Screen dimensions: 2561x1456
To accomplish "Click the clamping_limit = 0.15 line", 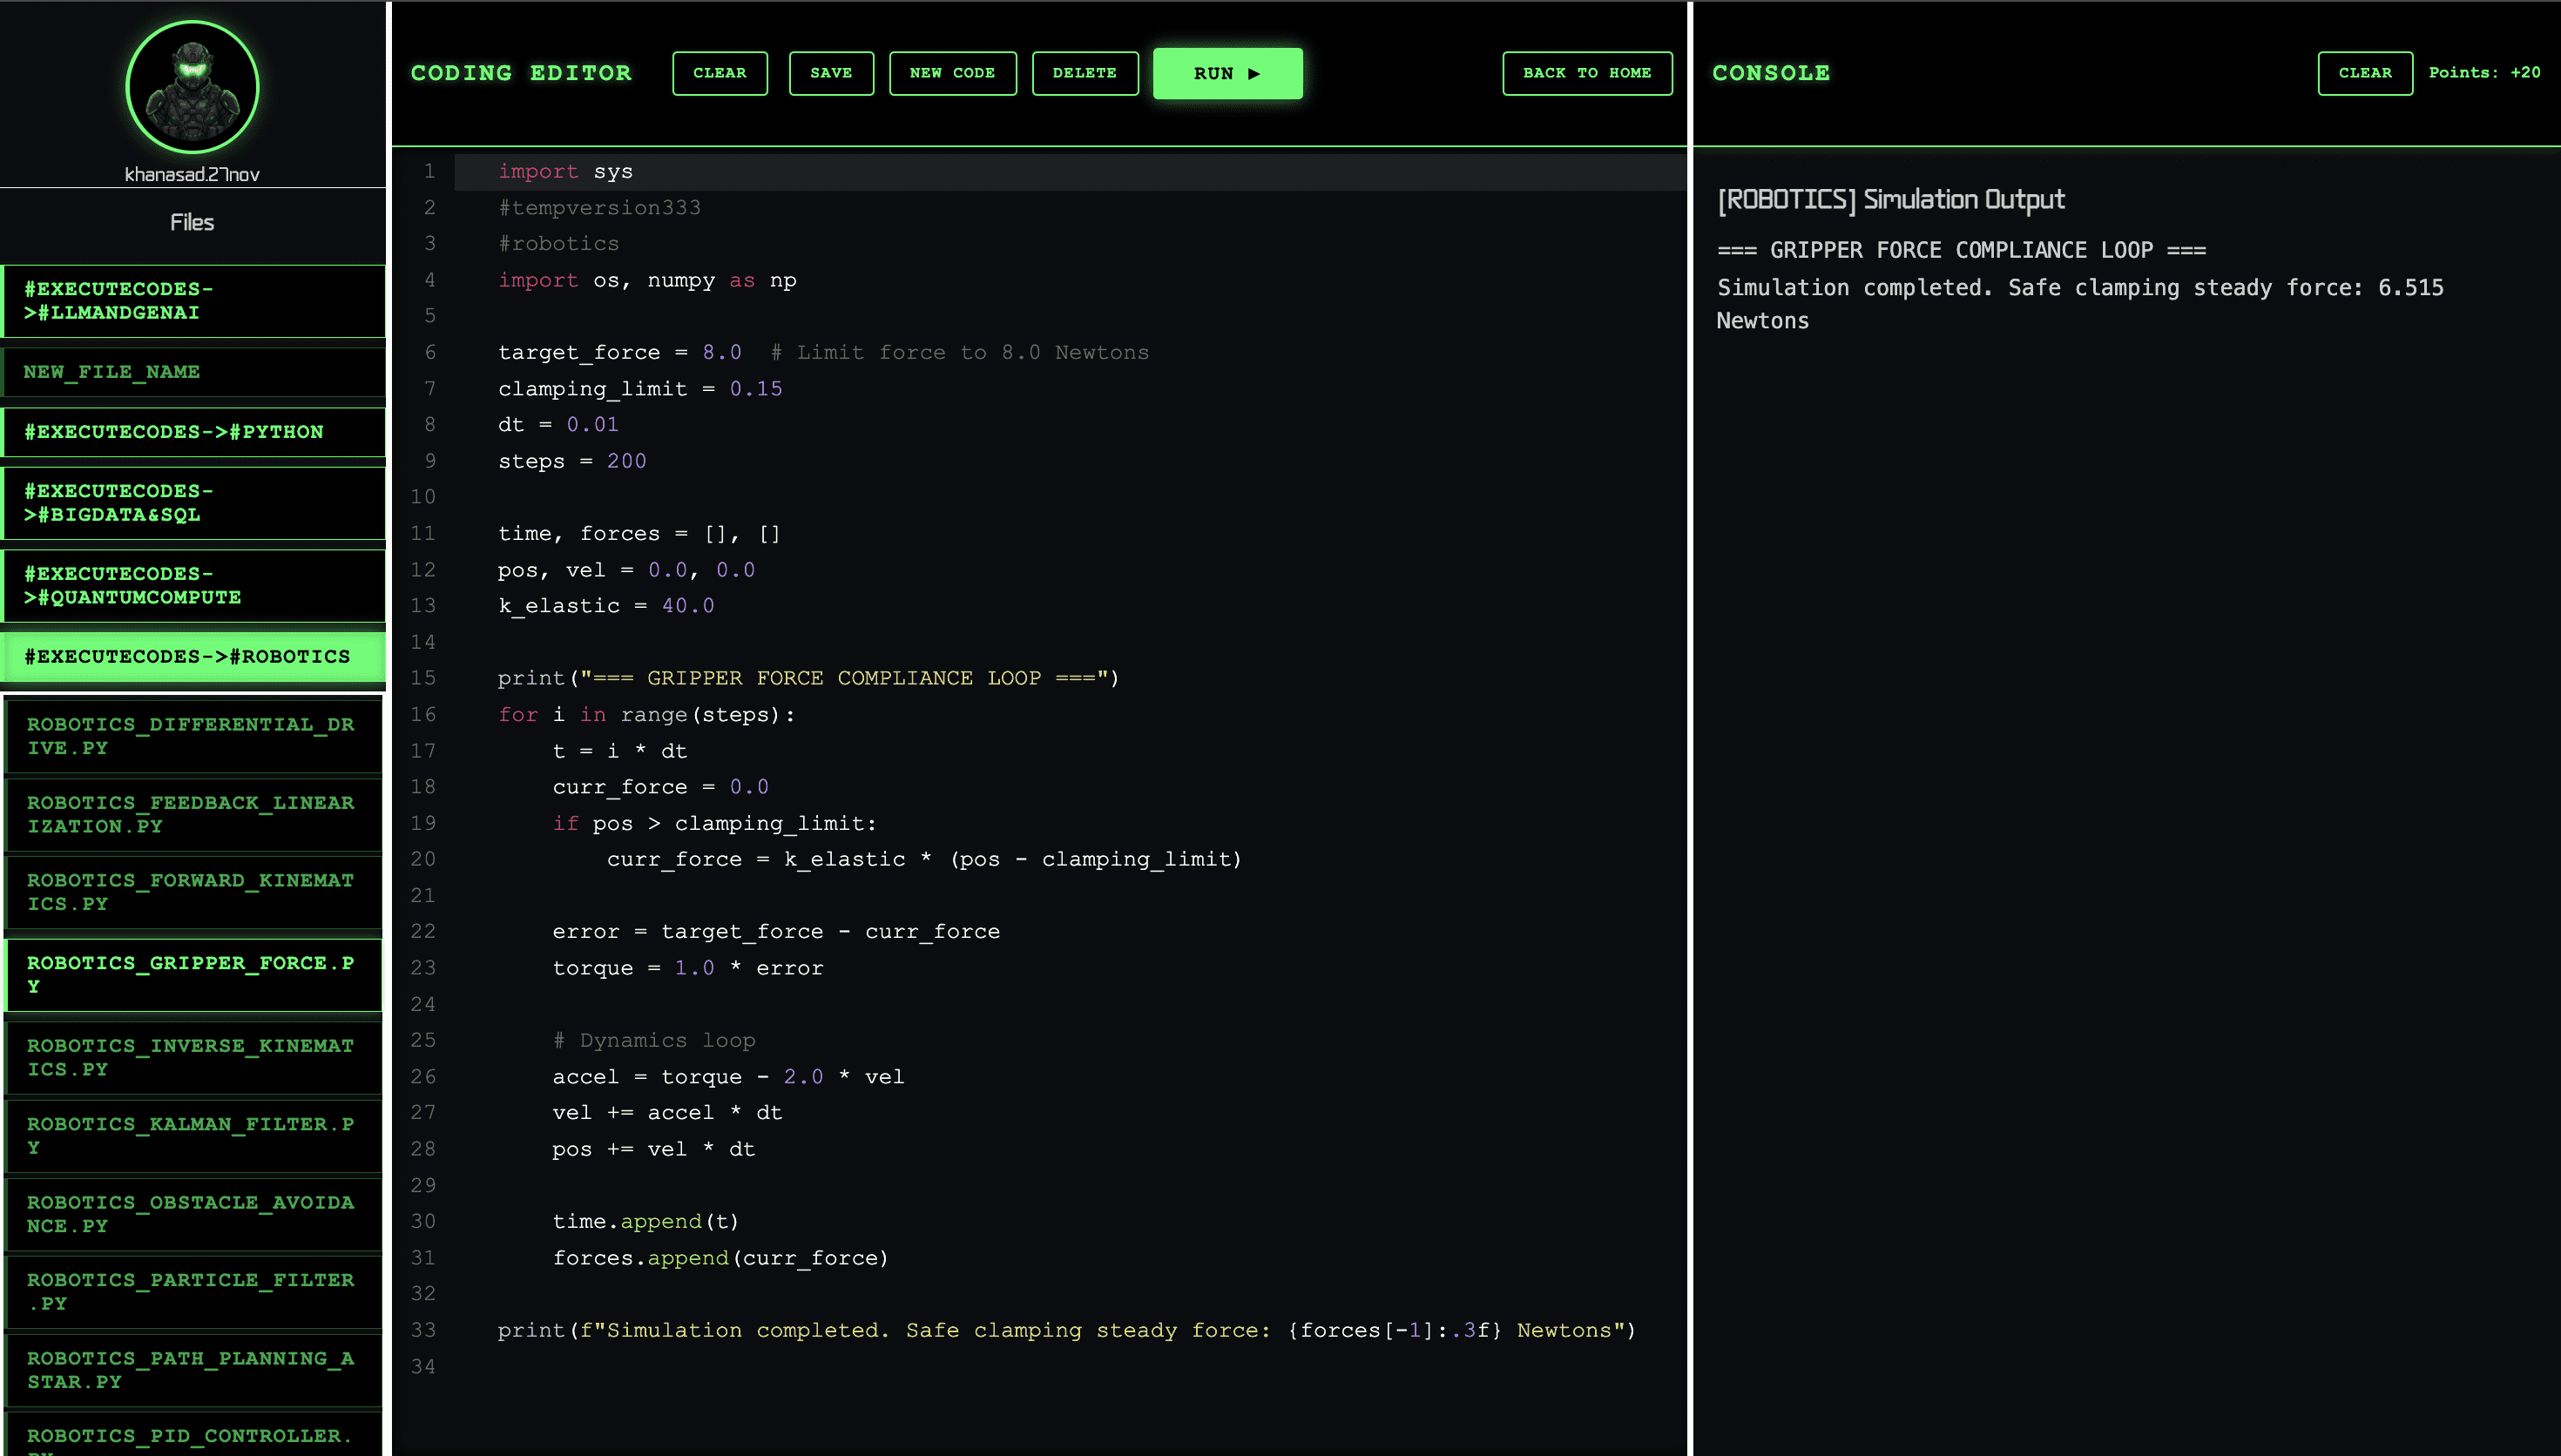I will (x=640, y=389).
